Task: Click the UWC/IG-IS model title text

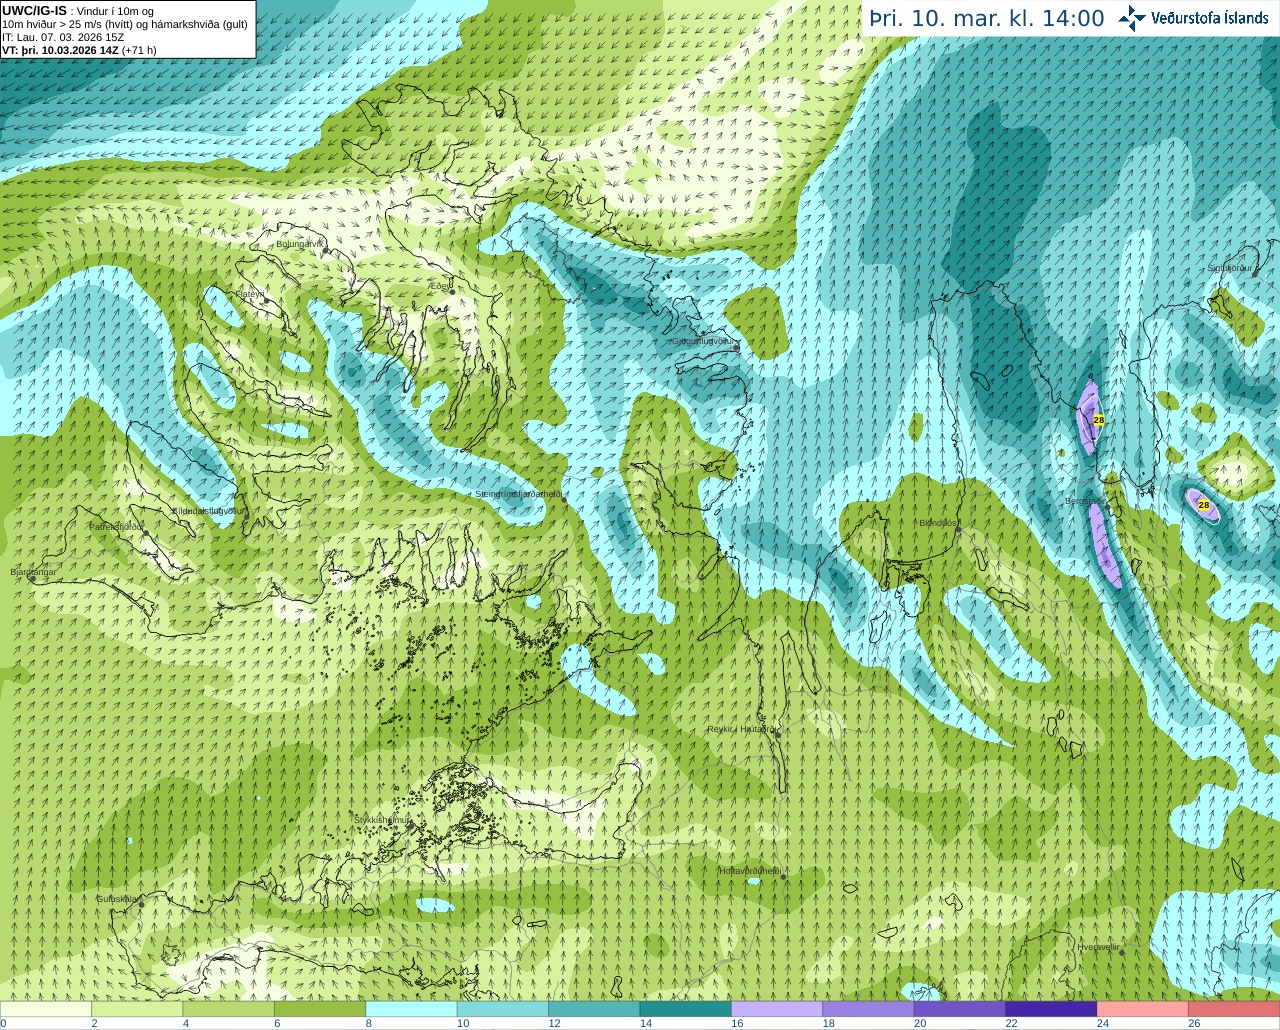Action: click(34, 11)
